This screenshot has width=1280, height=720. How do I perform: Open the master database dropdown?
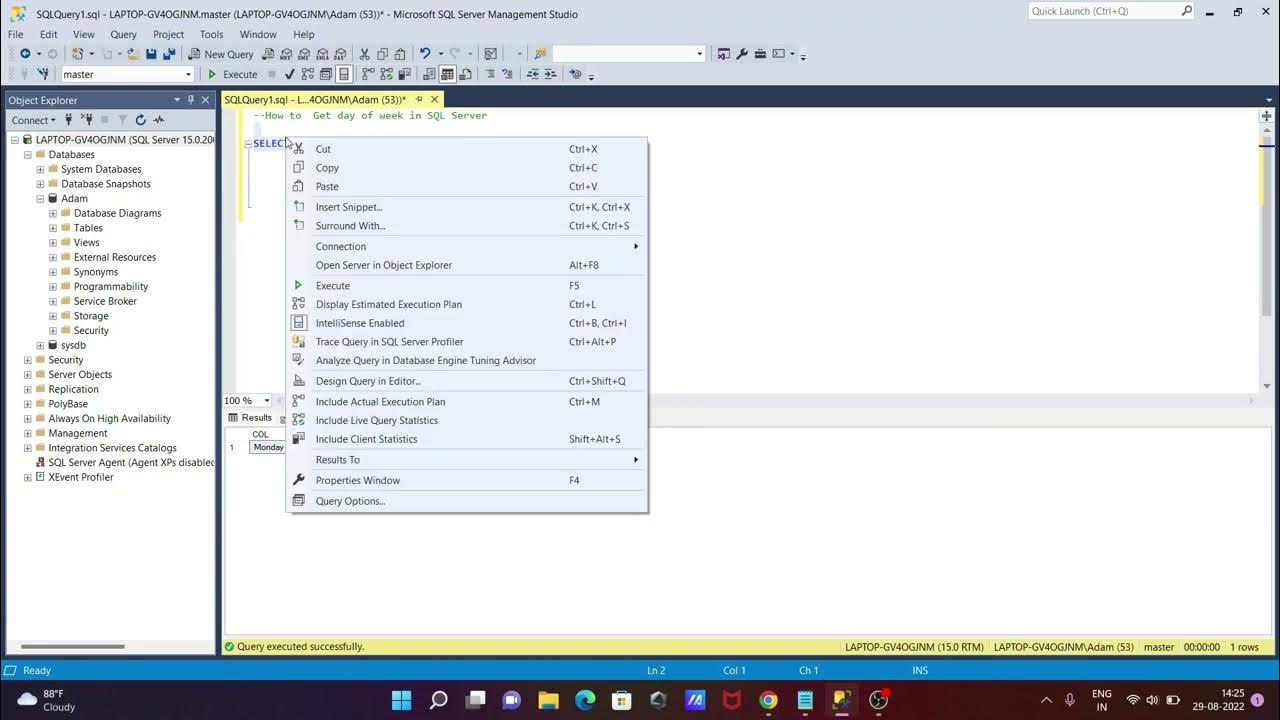pyautogui.click(x=188, y=74)
